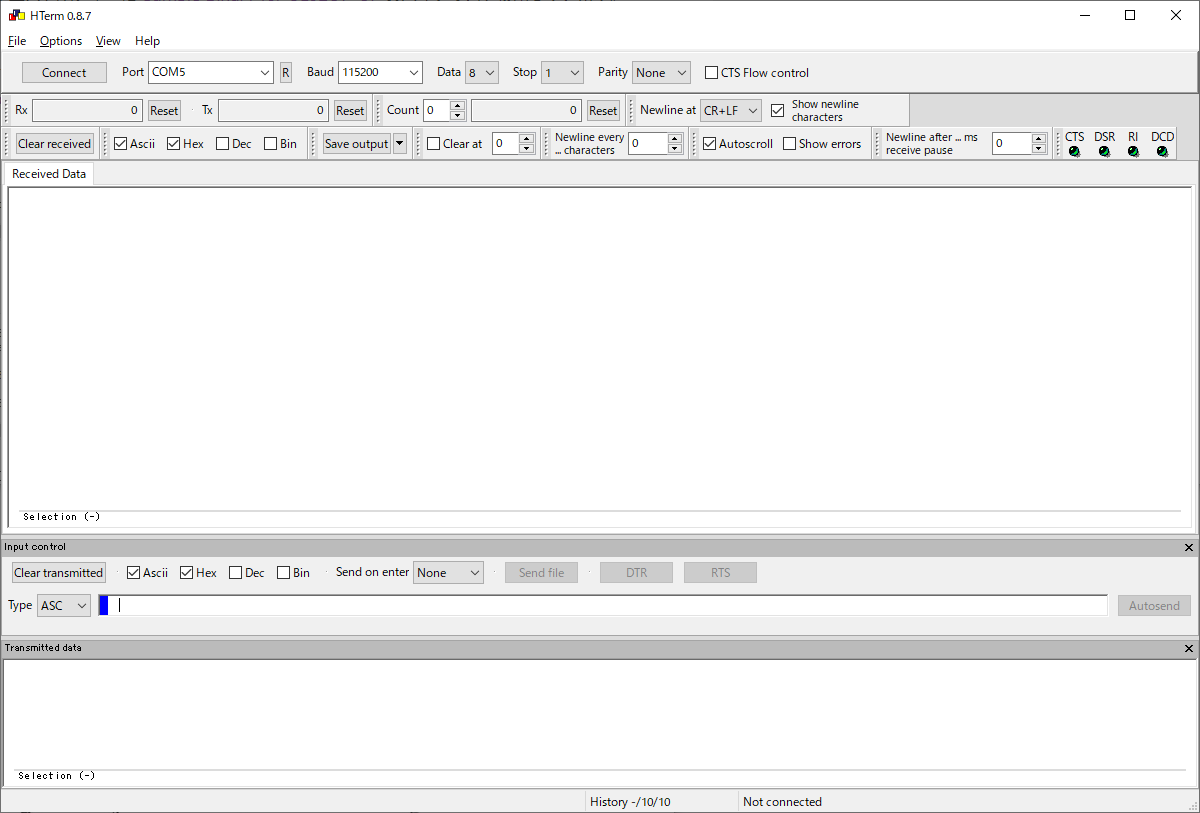Close the Input control panel
Viewport: 1200px width, 813px height.
(x=1189, y=548)
